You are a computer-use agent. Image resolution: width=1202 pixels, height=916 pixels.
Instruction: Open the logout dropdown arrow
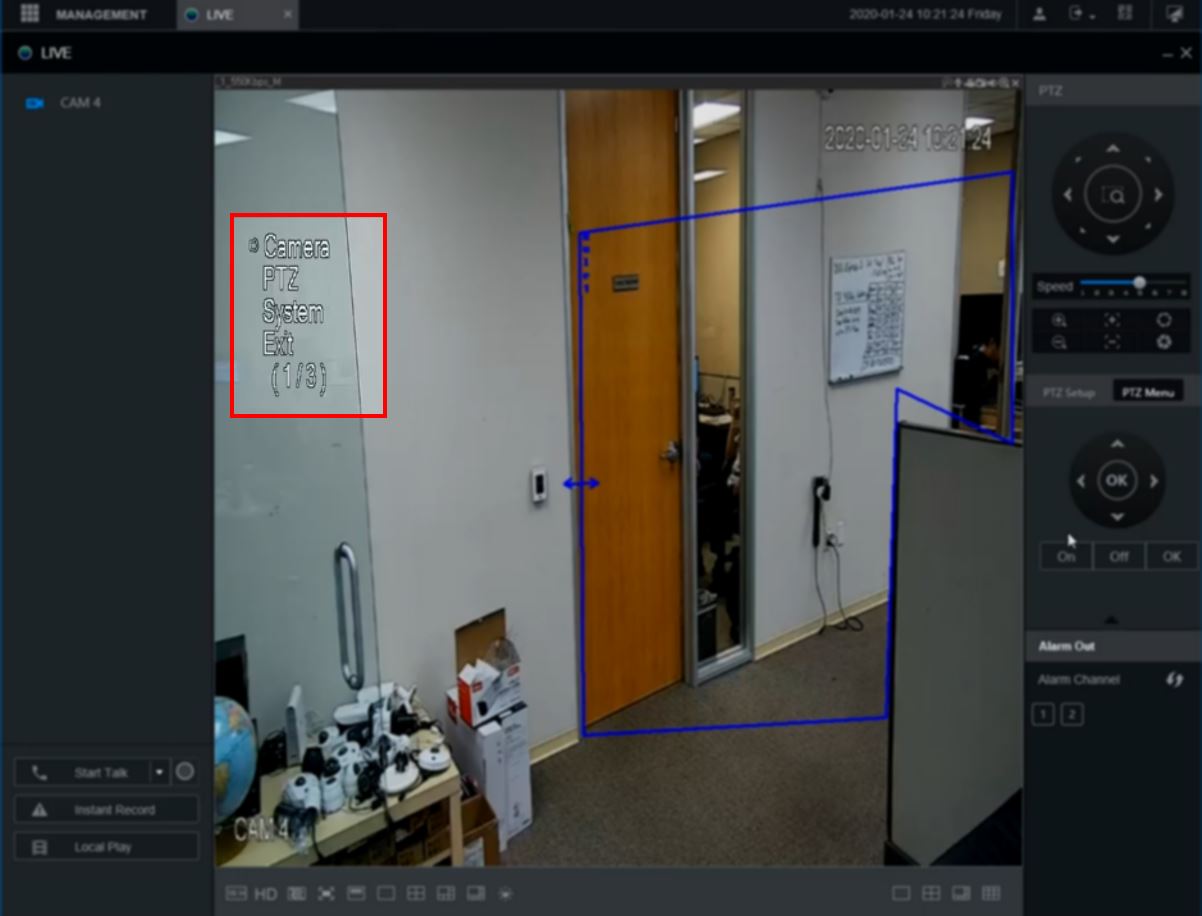coord(1093,16)
